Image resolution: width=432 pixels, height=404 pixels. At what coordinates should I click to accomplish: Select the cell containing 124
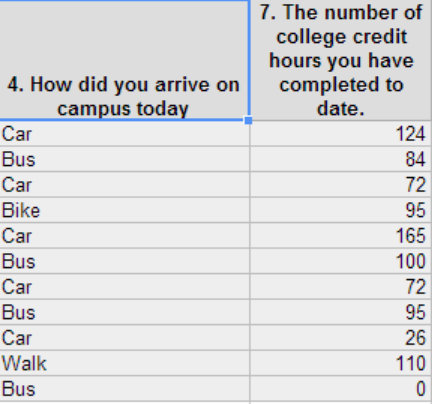341,134
